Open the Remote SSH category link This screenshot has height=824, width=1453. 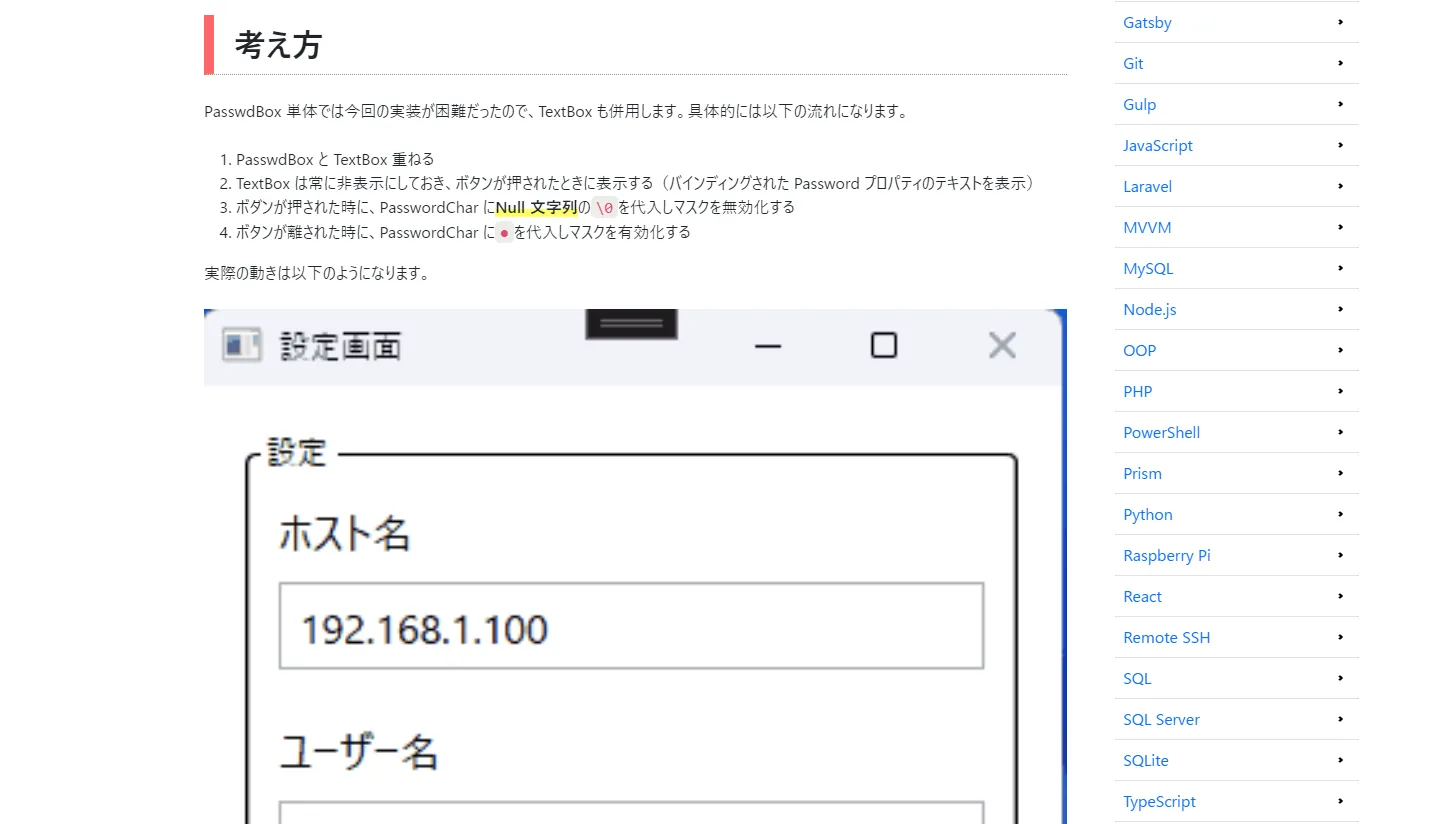tap(1167, 637)
